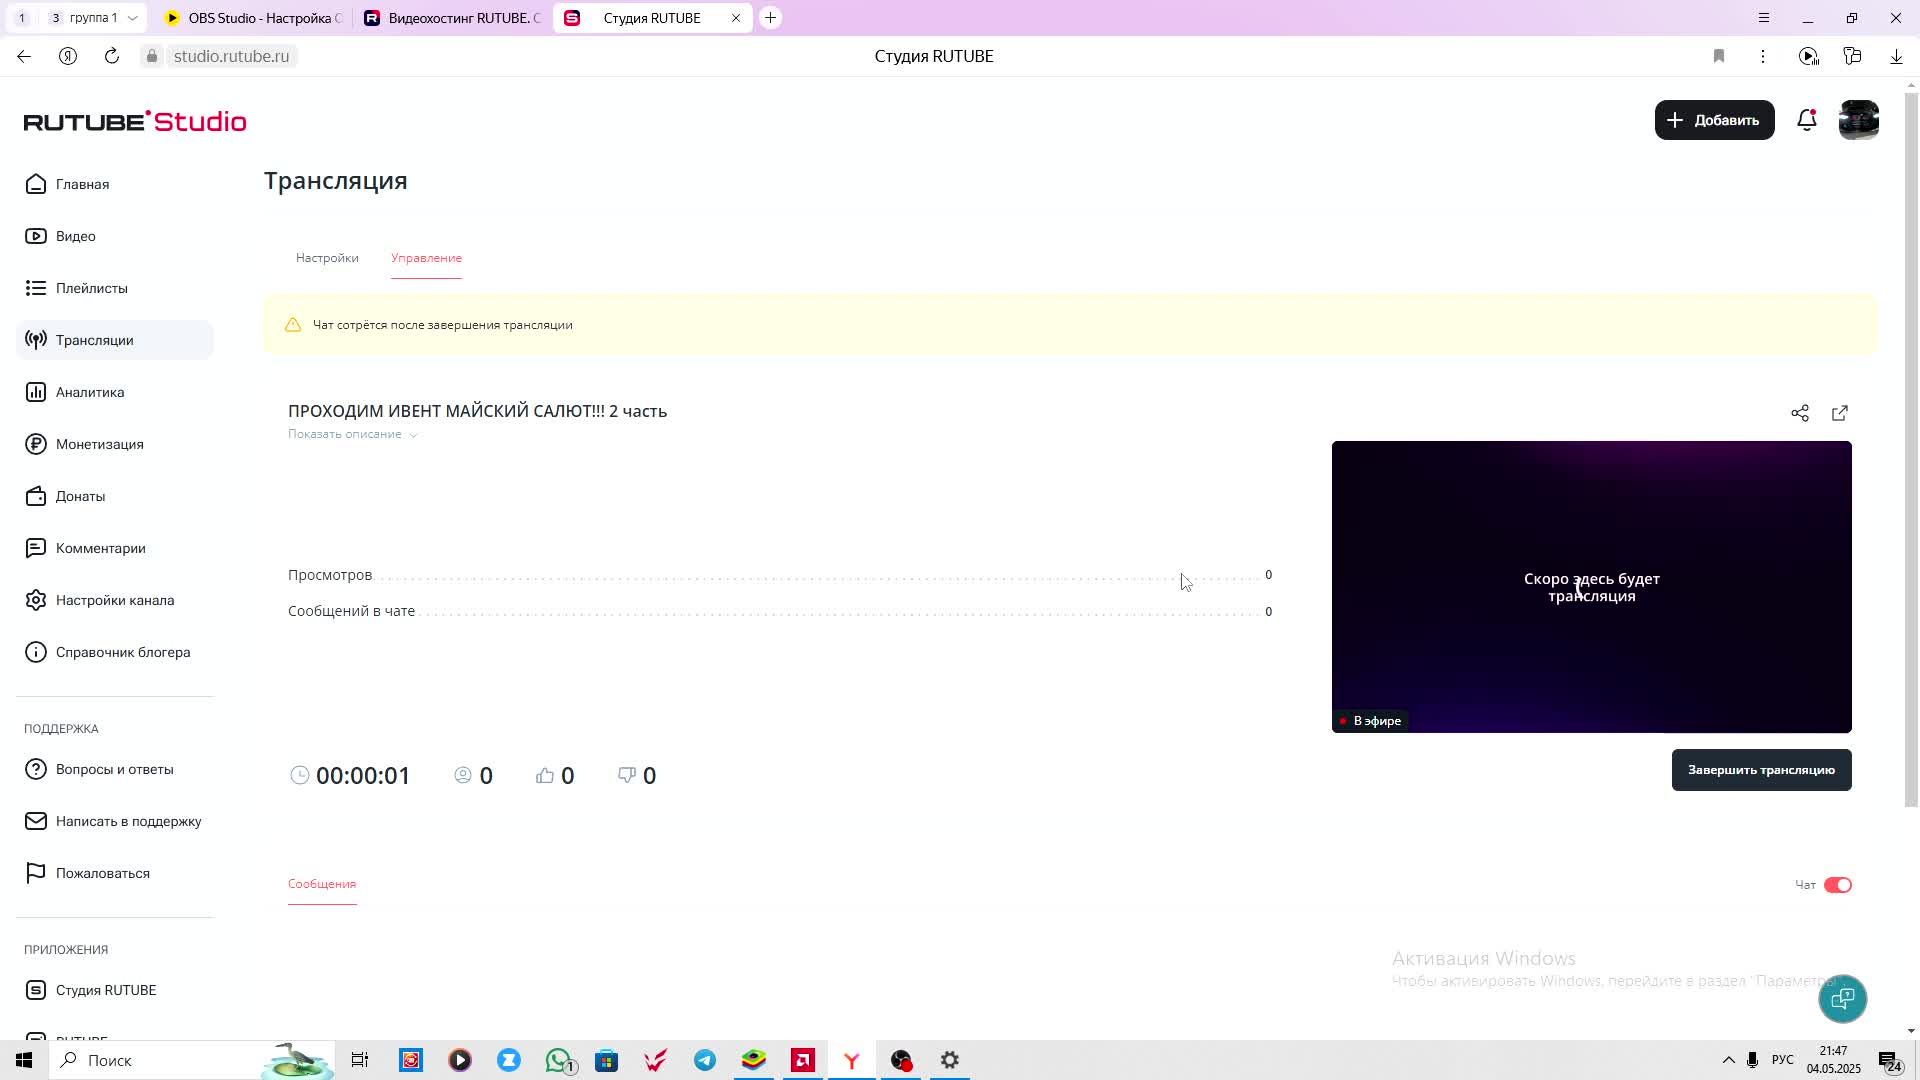Image resolution: width=1920 pixels, height=1080 pixels.
Task: Go back in browser
Action: (24, 56)
